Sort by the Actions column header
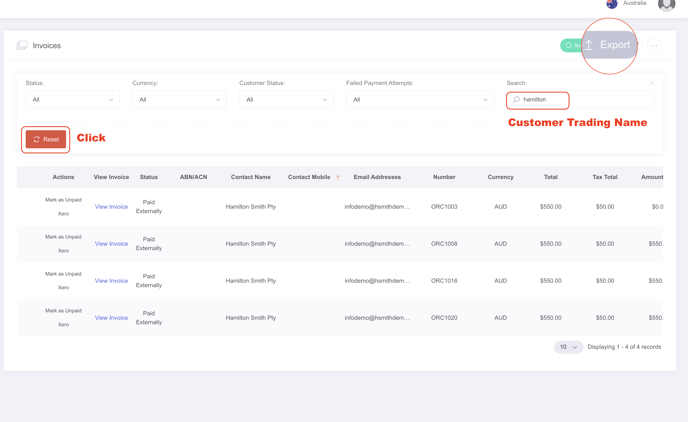 pos(63,177)
